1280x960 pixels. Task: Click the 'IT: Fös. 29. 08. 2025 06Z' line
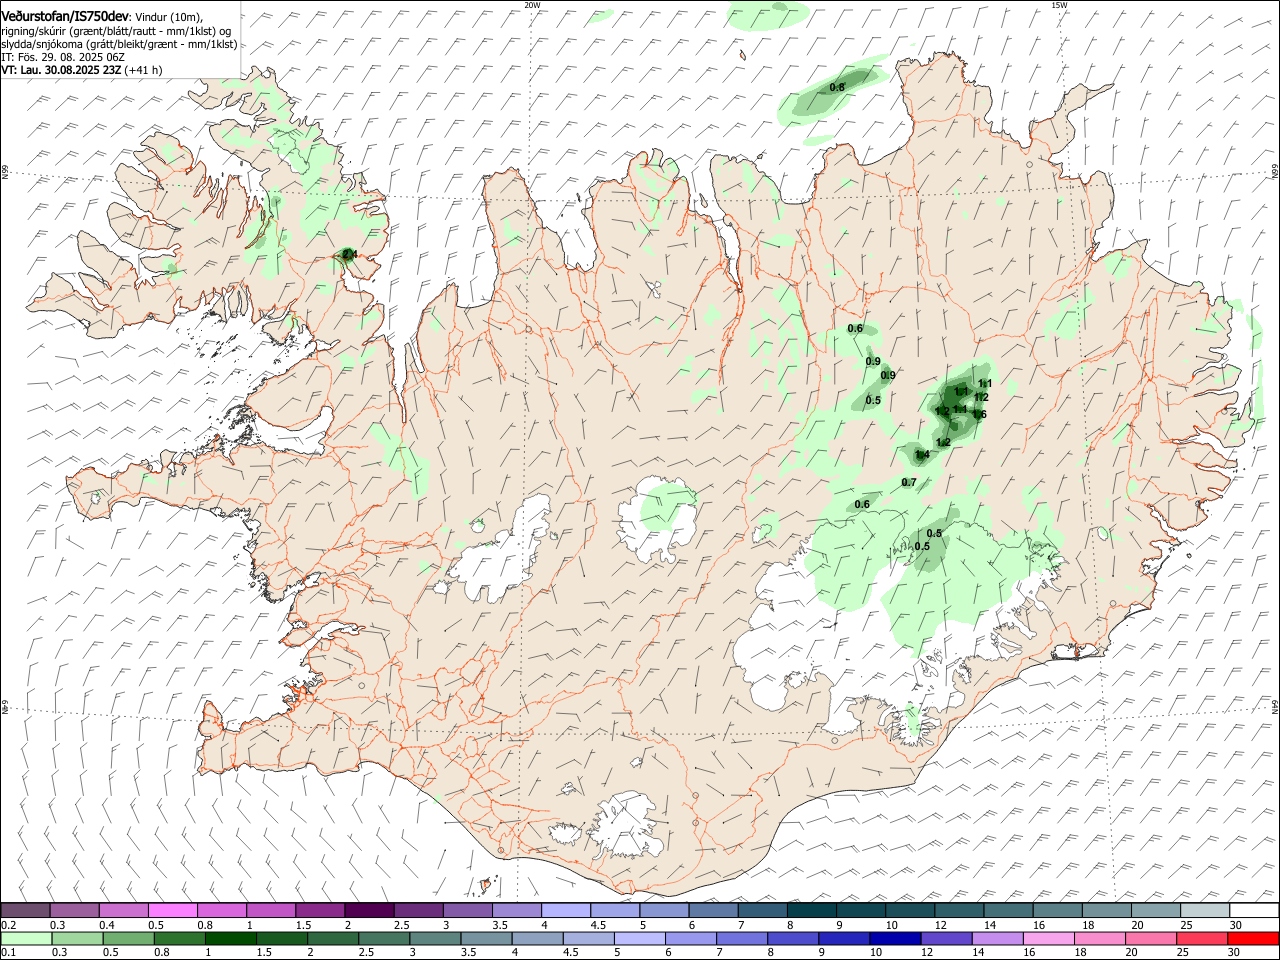tap(65, 58)
